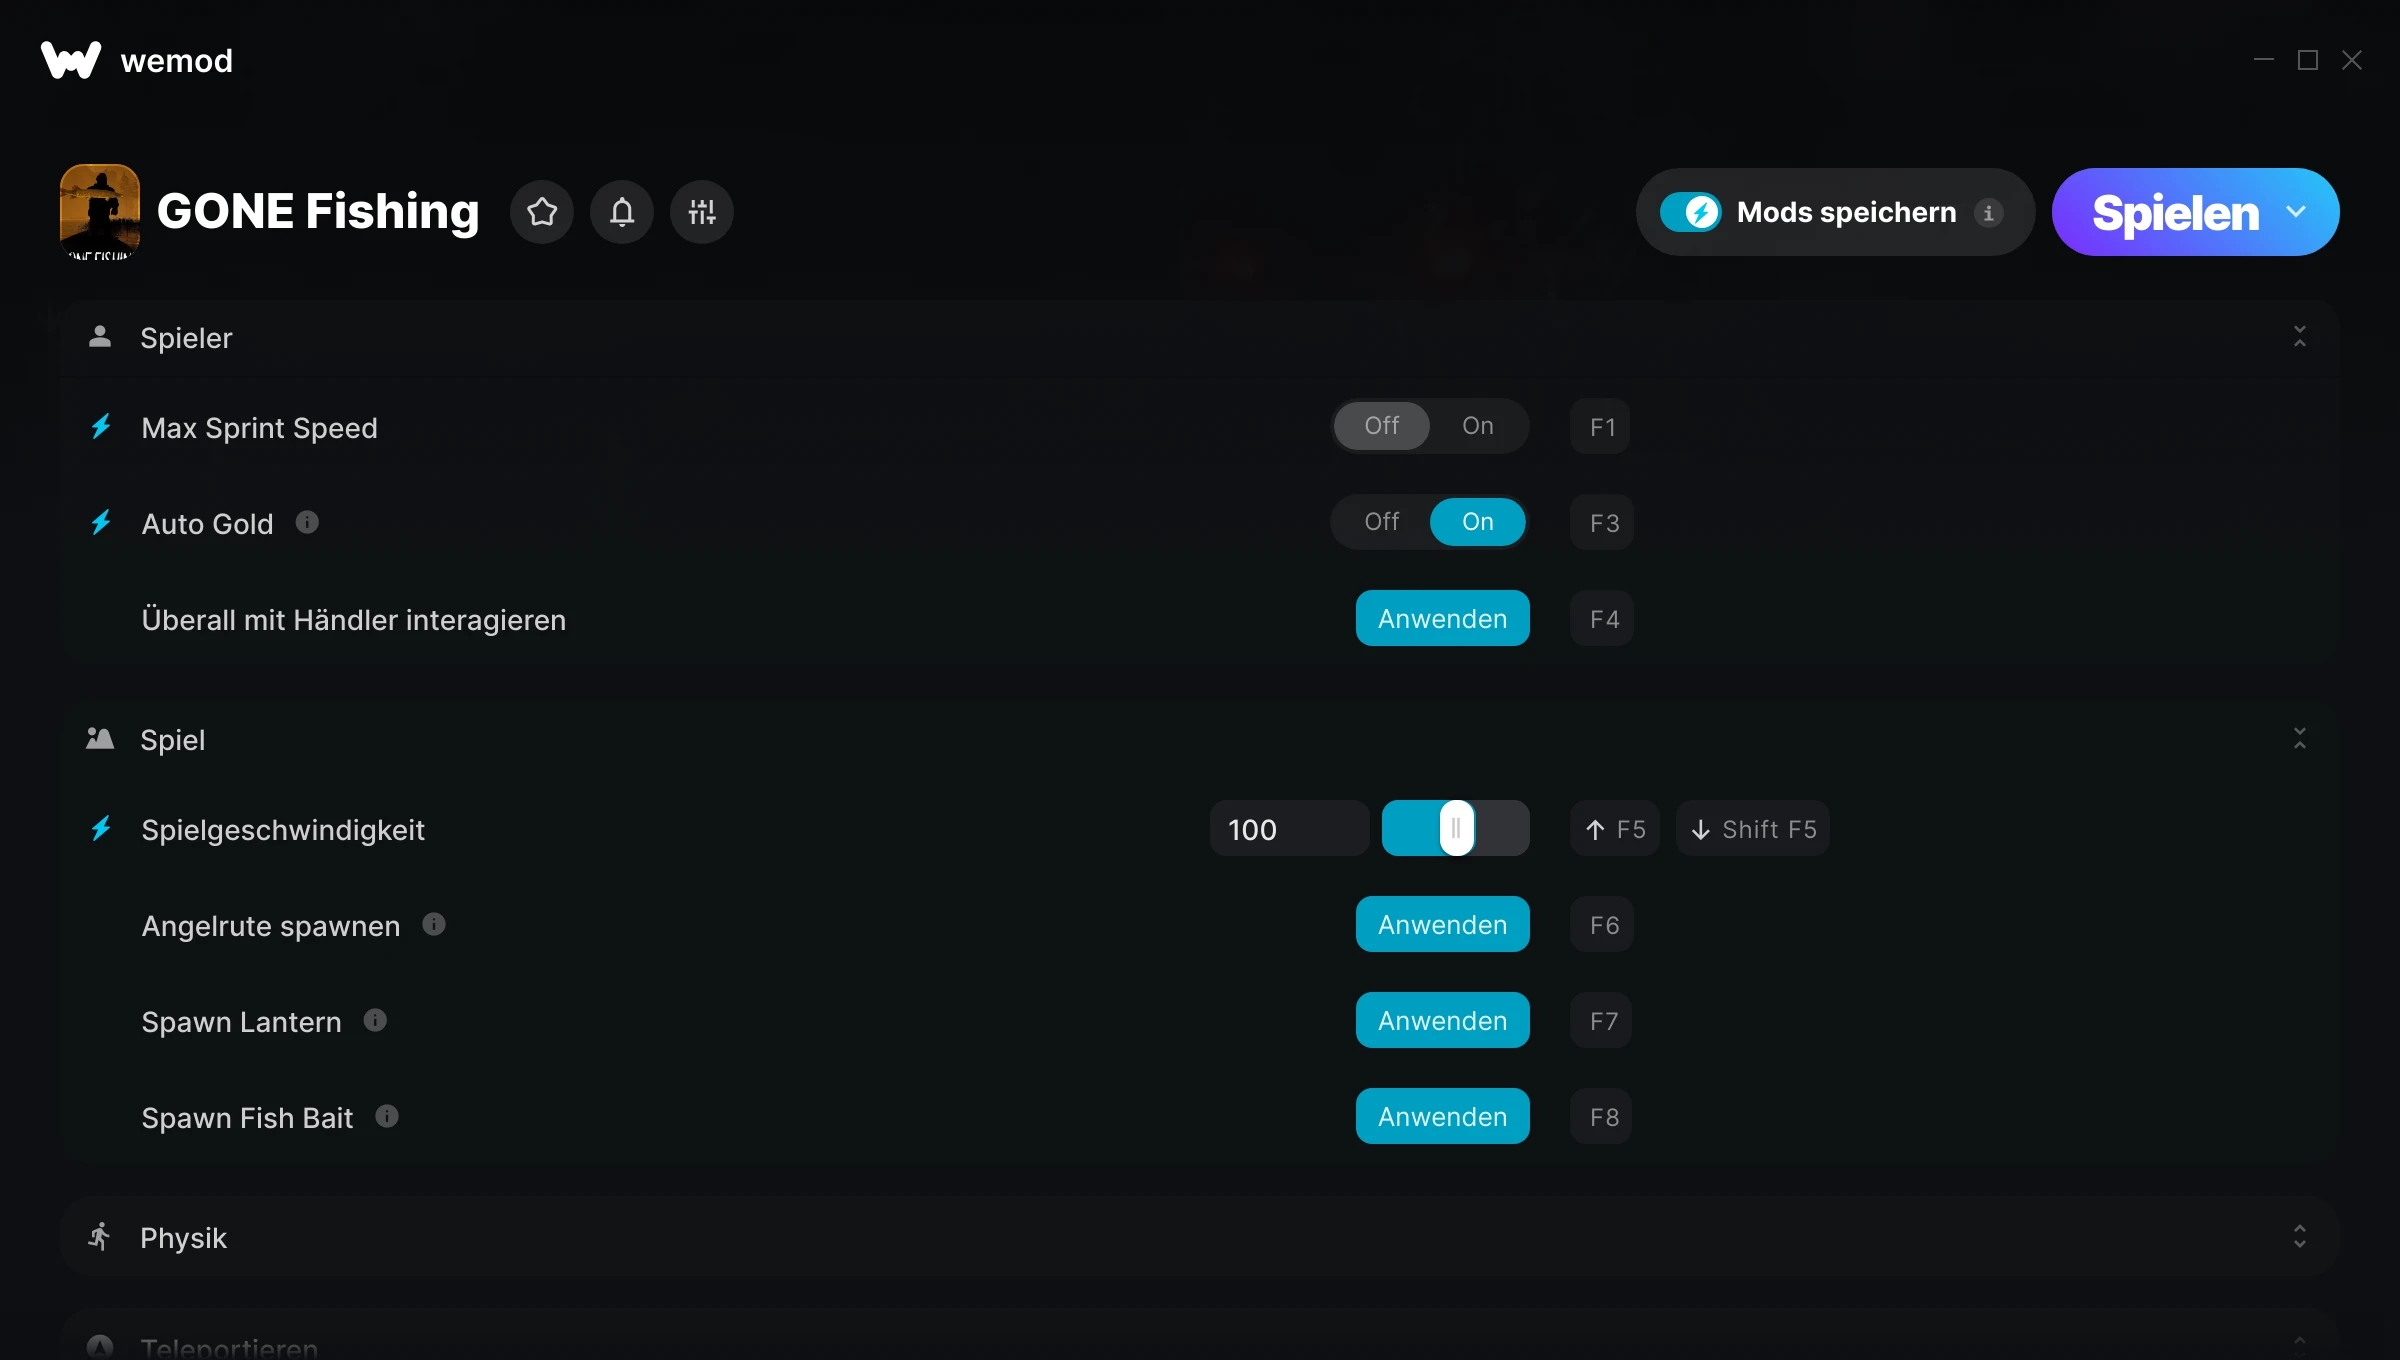Click the Spielgeschwindigkeit slider handle

[x=1456, y=828]
